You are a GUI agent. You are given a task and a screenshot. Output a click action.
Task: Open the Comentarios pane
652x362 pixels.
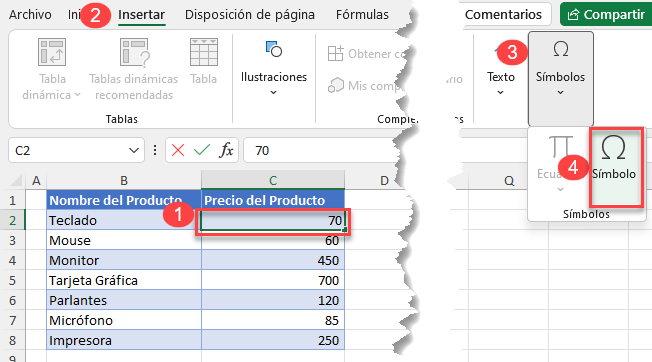tap(503, 15)
